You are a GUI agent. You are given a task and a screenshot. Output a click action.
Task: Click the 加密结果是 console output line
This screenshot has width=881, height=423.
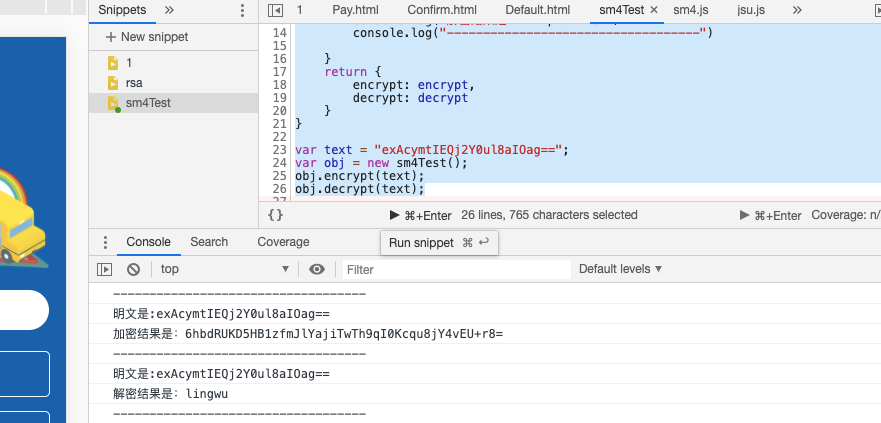click(308, 334)
